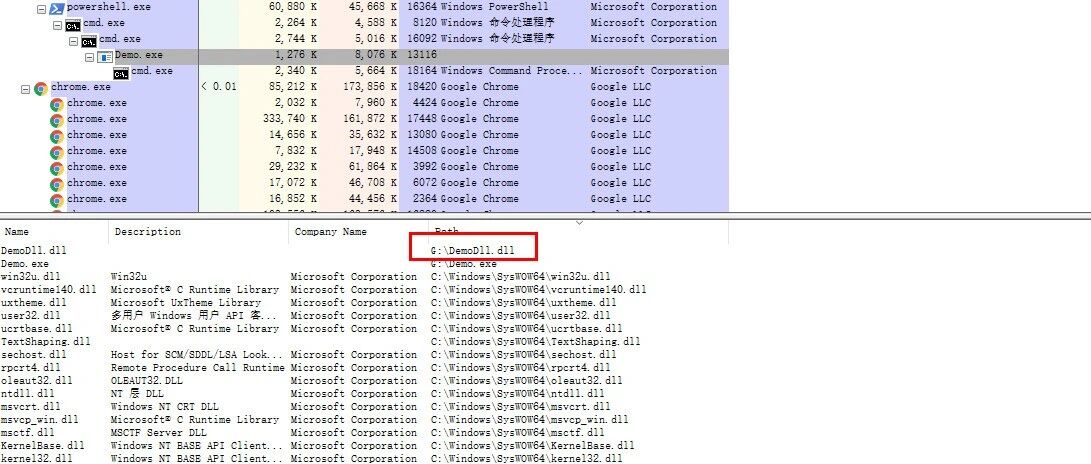Click the cmd.exe icon with PID 8120
The image size is (1091, 464).
coord(73,24)
